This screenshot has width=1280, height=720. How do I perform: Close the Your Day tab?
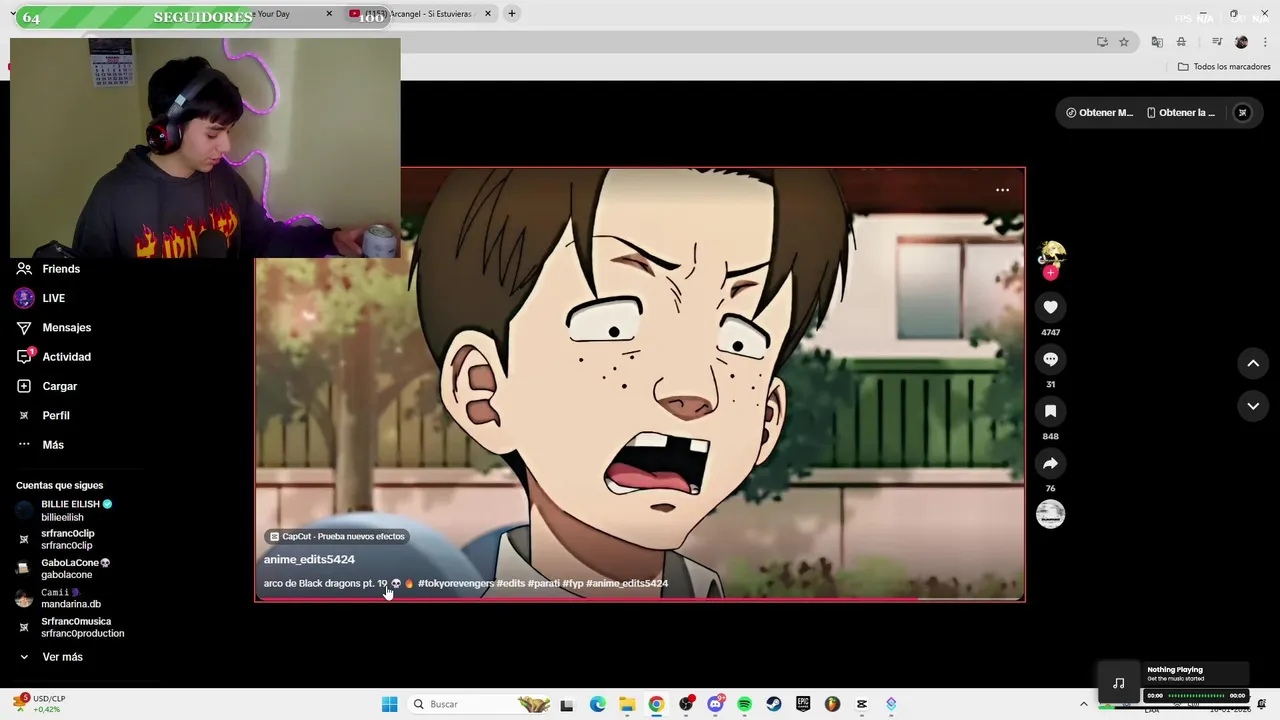pyautogui.click(x=329, y=14)
